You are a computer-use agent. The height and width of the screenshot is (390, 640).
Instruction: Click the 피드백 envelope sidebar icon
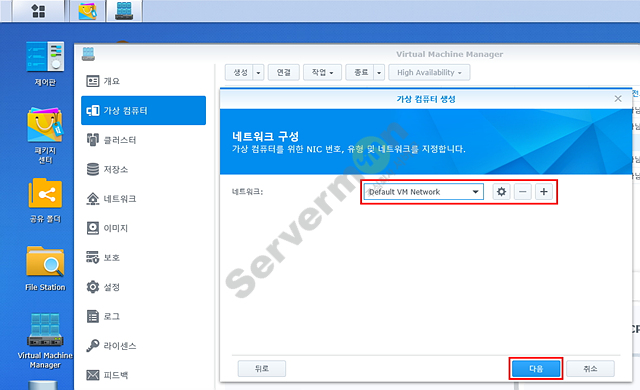coord(93,375)
